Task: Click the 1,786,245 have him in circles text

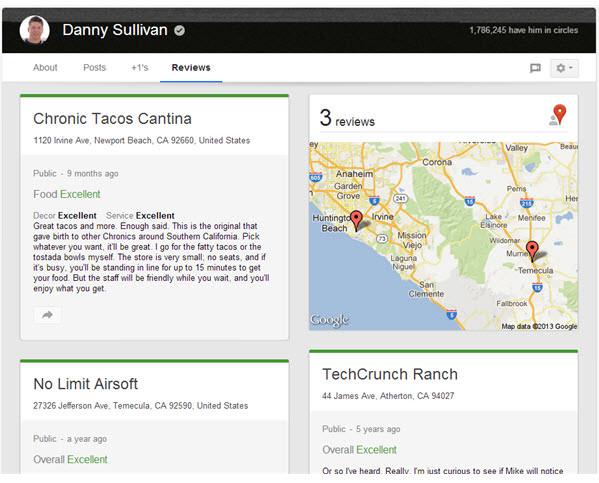Action: pyautogui.click(x=524, y=30)
